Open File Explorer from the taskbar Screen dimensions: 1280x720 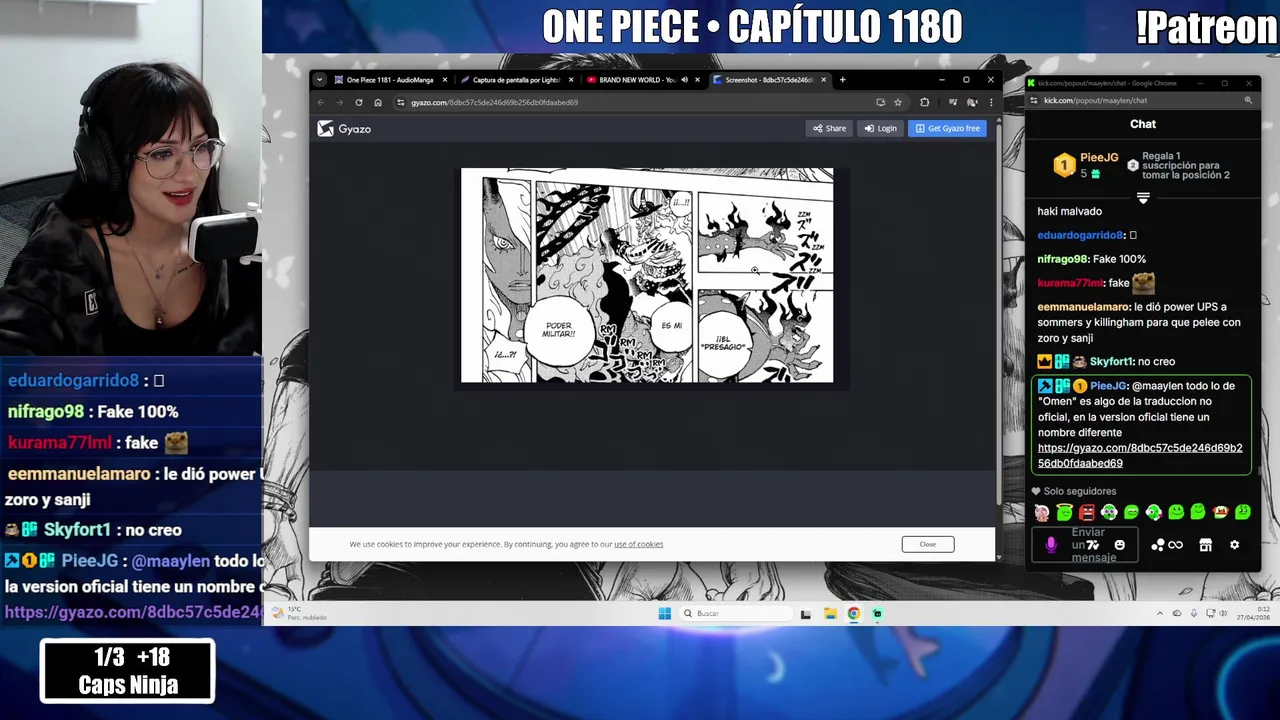tap(830, 613)
